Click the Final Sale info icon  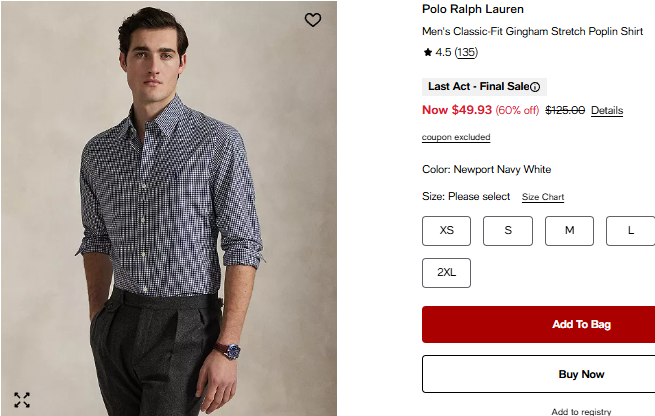pyautogui.click(x=535, y=87)
